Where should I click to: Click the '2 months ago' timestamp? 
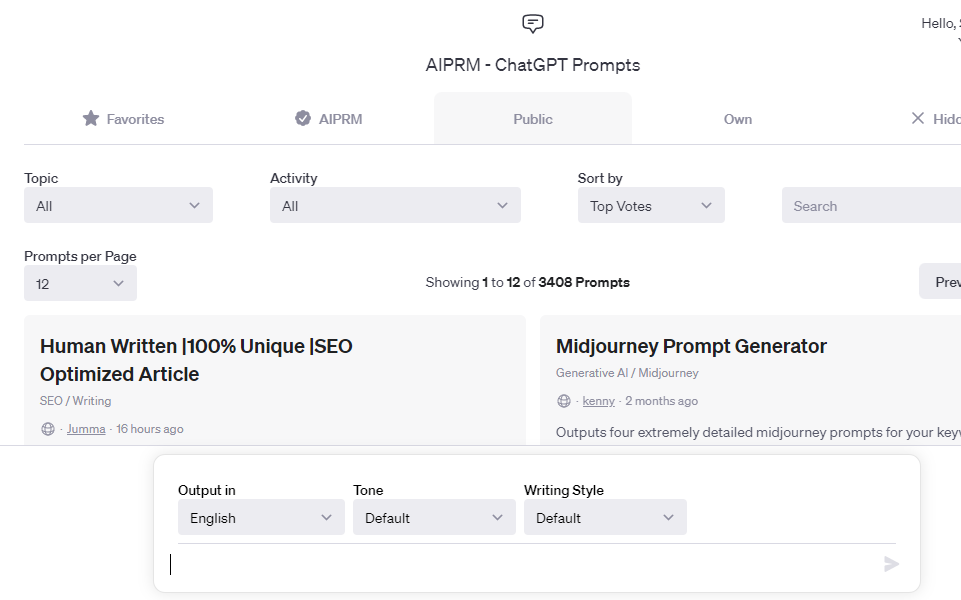click(661, 401)
